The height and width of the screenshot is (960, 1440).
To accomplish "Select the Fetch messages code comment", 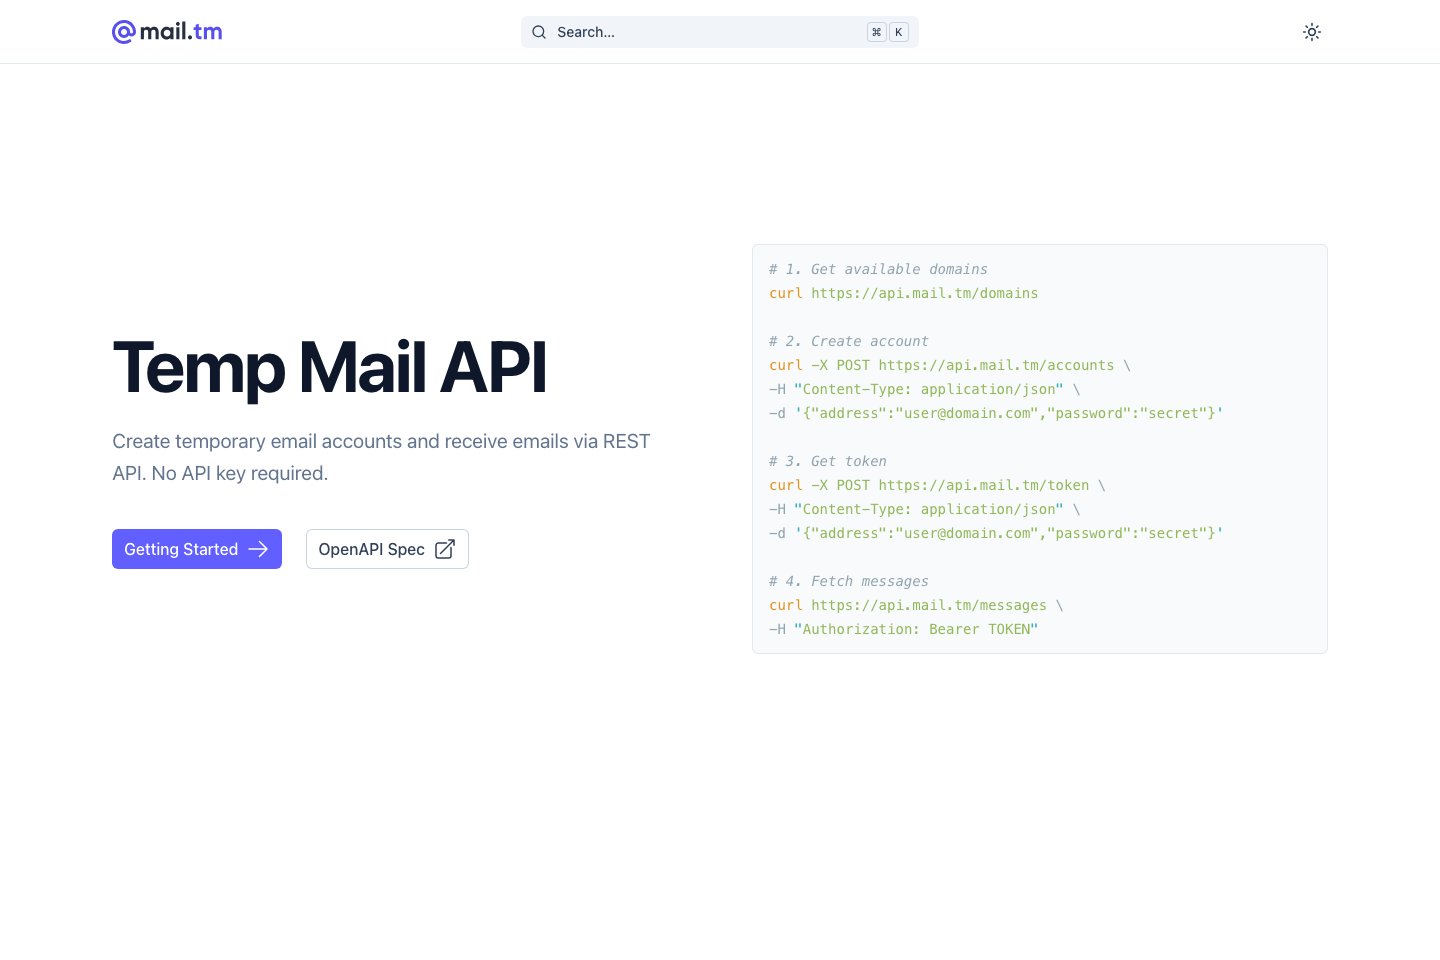I will click(848, 581).
